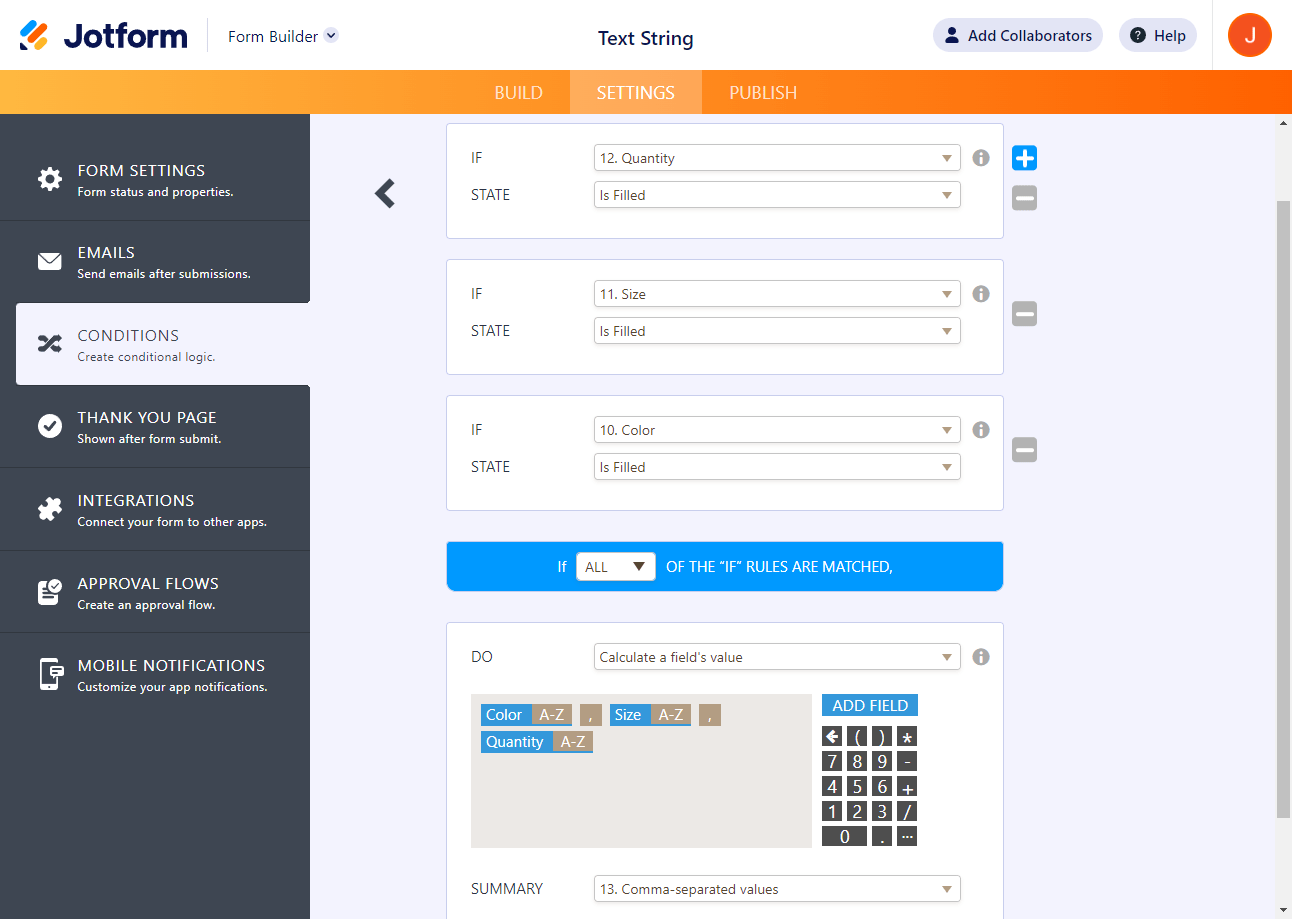The width and height of the screenshot is (1292, 919).
Task: Switch to the PUBLISH tab
Action: click(x=763, y=93)
